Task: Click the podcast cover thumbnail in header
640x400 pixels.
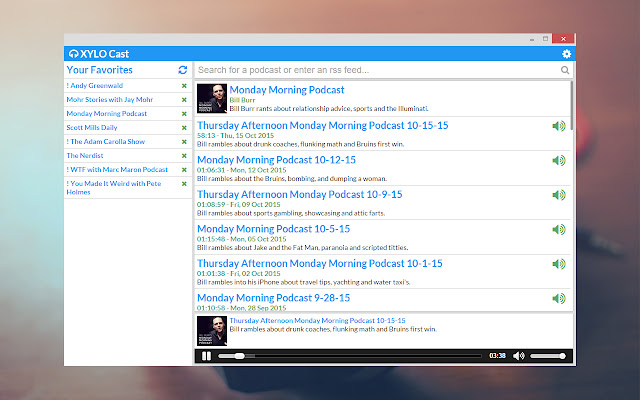Action: [x=212, y=98]
